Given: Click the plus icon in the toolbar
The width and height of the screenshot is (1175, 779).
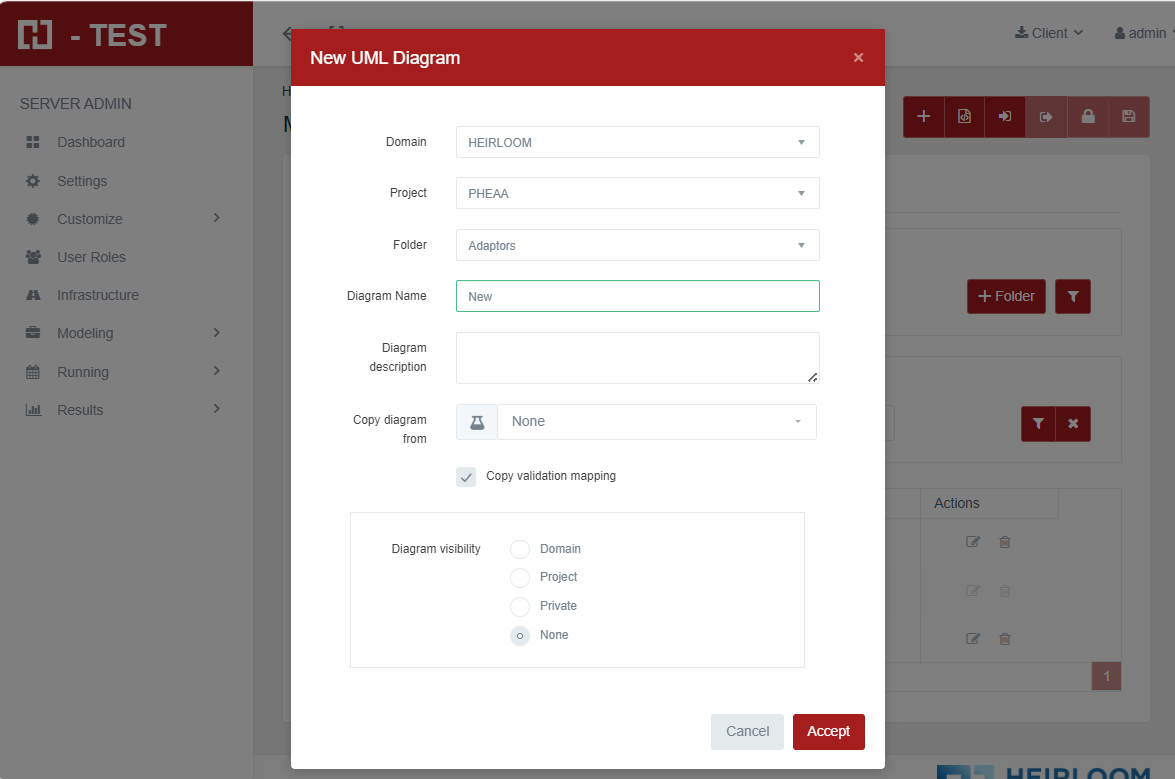Looking at the screenshot, I should (923, 117).
